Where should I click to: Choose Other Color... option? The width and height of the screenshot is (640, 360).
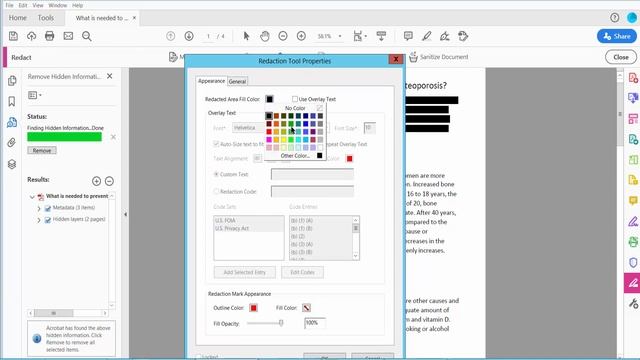click(295, 156)
